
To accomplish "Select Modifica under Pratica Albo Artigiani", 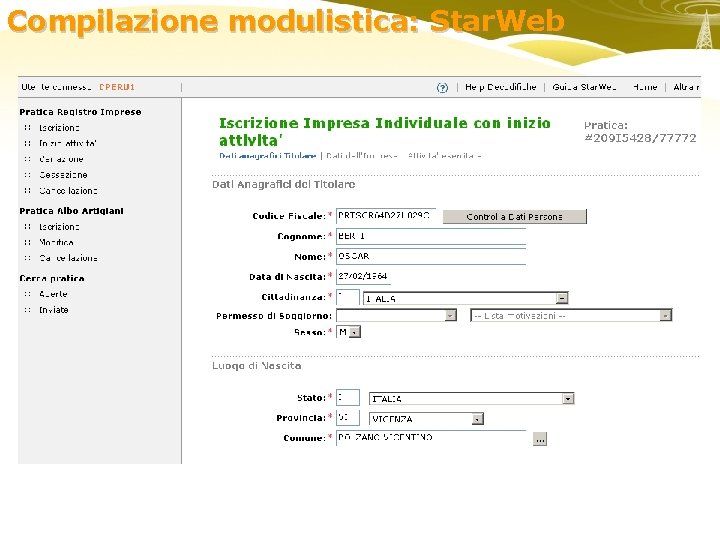I will pyautogui.click(x=56, y=242).
